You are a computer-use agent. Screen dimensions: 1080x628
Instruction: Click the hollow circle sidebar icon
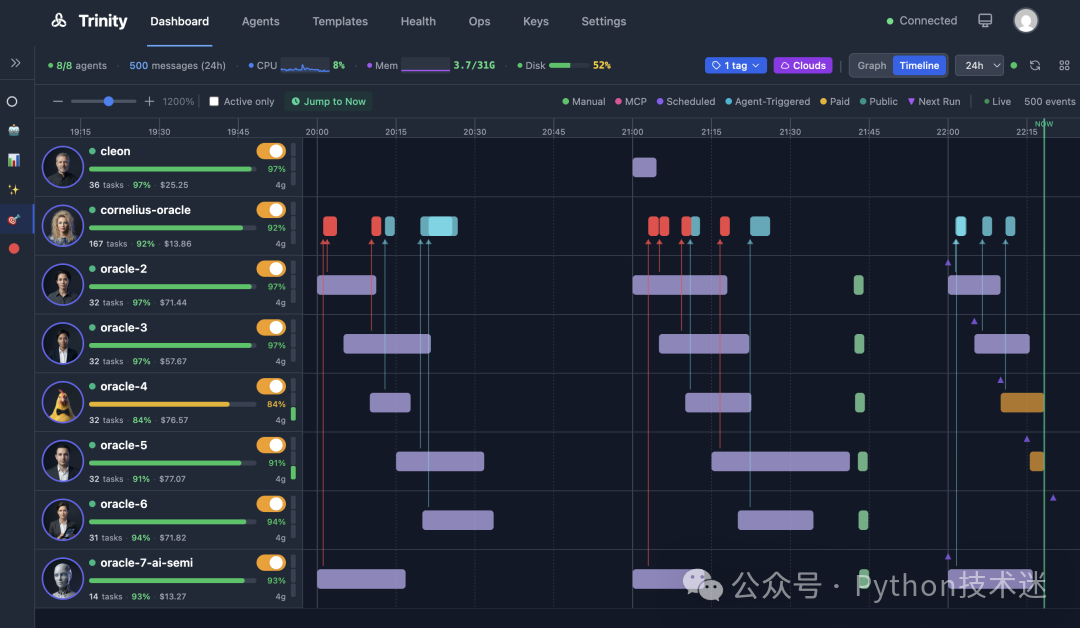pos(12,102)
